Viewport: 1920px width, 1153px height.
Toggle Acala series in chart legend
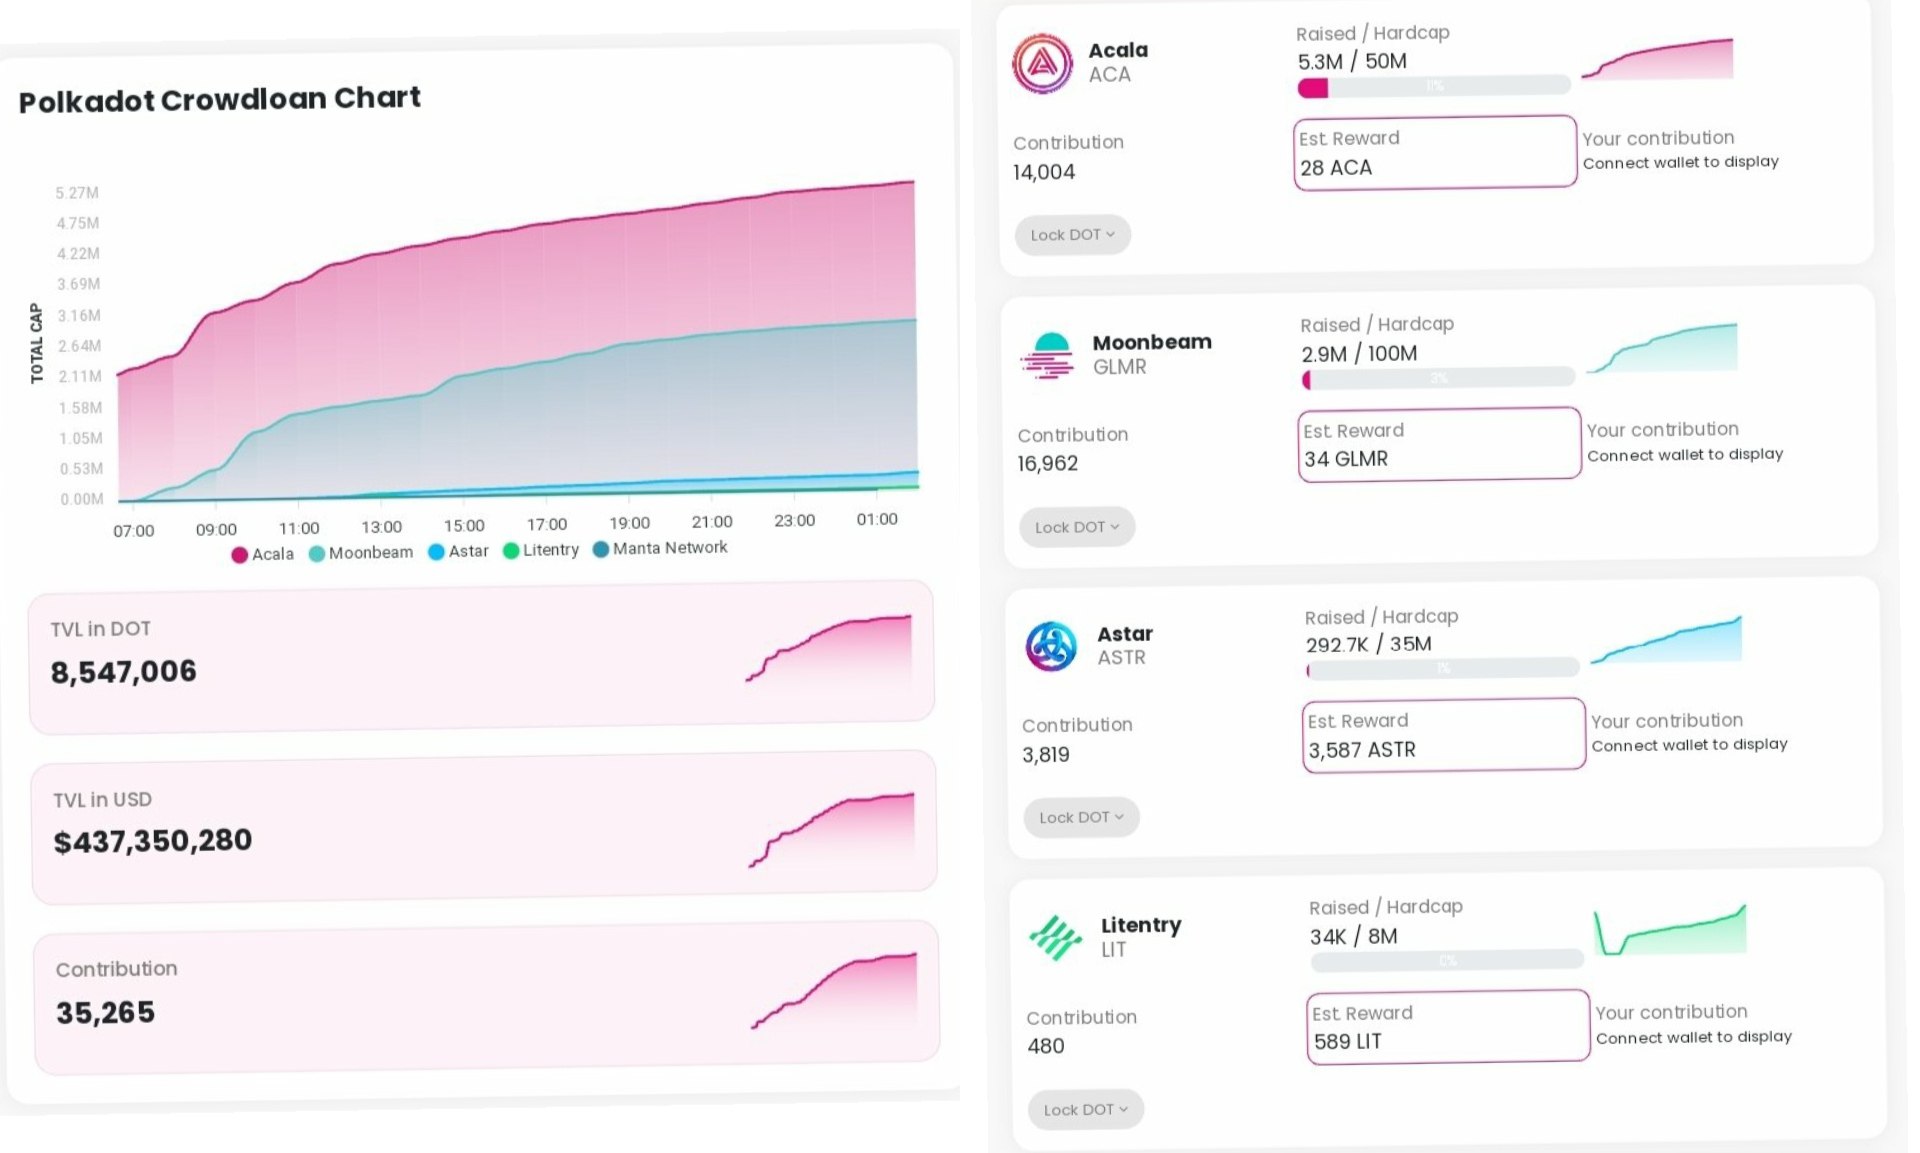[x=263, y=554]
